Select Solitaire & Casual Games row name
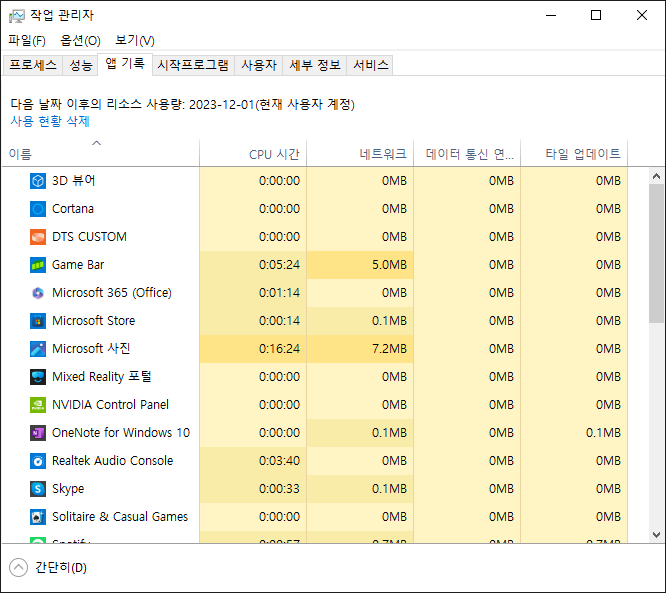 point(120,517)
